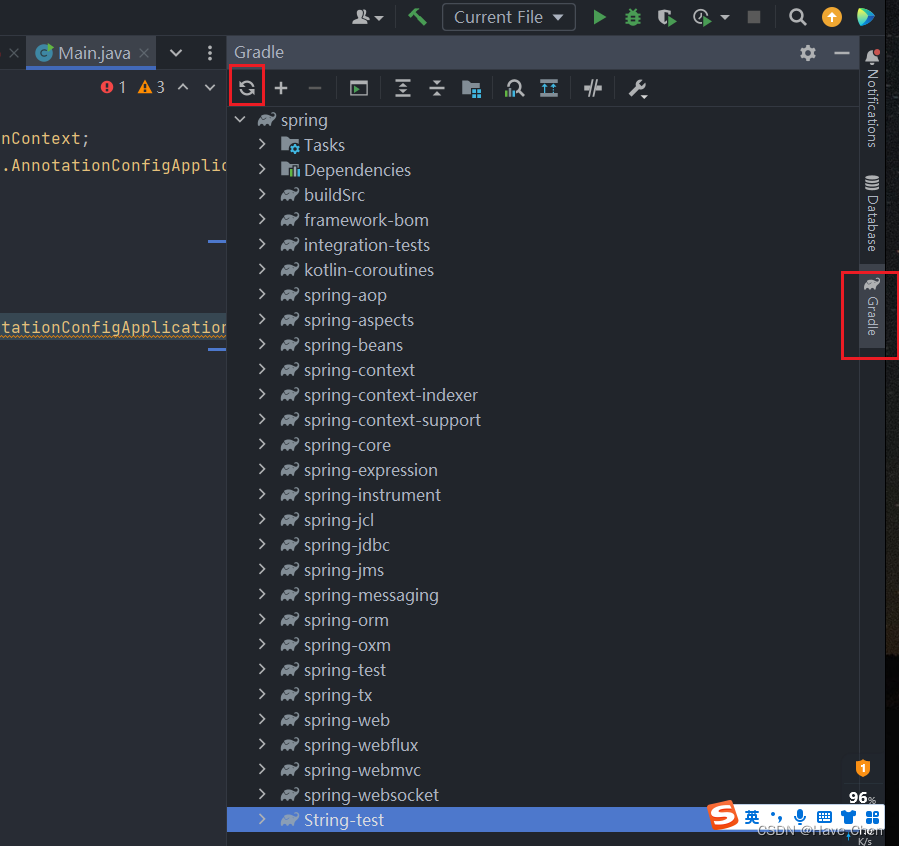Image resolution: width=899 pixels, height=846 pixels.
Task: Go to next highlighted error arrow
Action: (x=210, y=88)
